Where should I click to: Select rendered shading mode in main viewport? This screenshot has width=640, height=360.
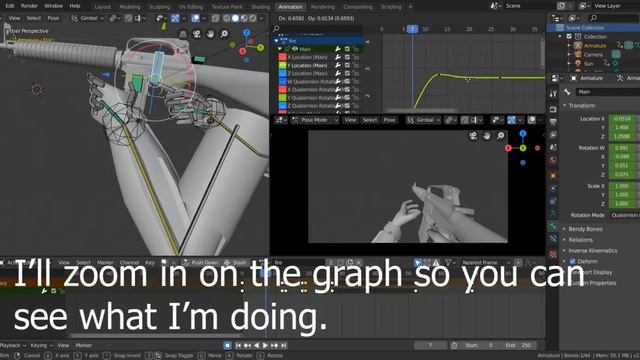pyautogui.click(x=253, y=18)
